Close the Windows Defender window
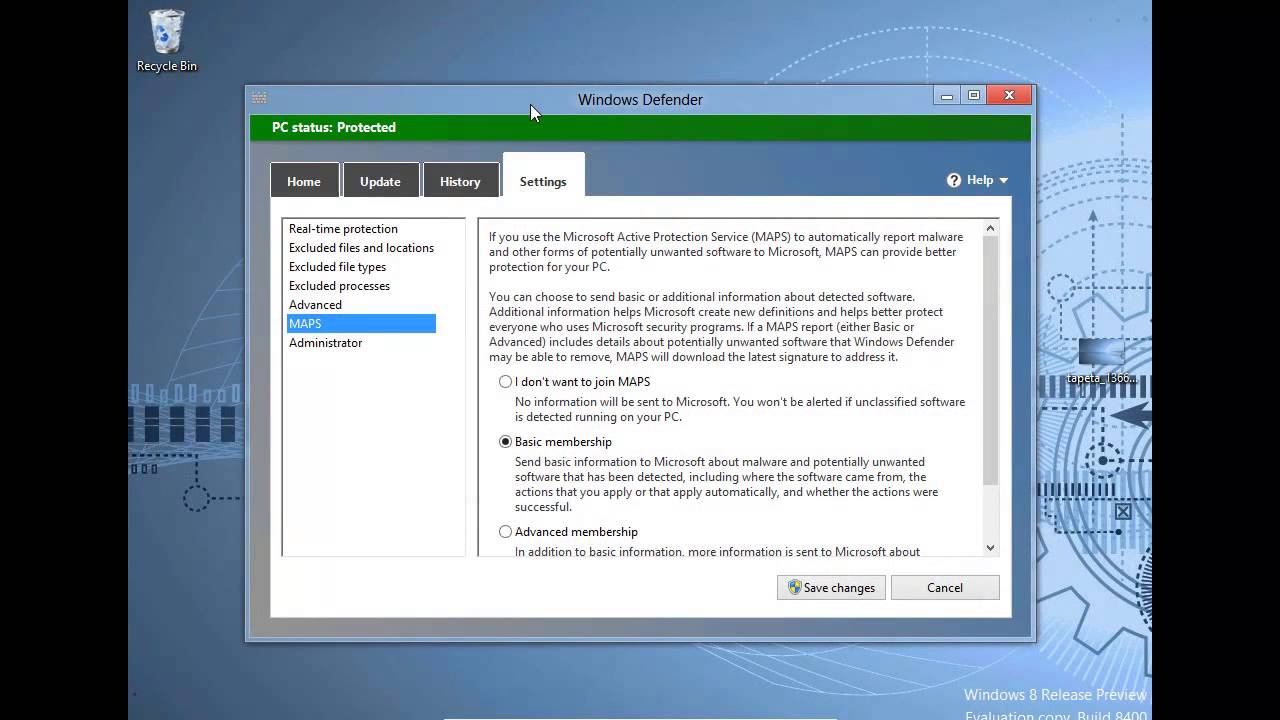 [x=1009, y=96]
